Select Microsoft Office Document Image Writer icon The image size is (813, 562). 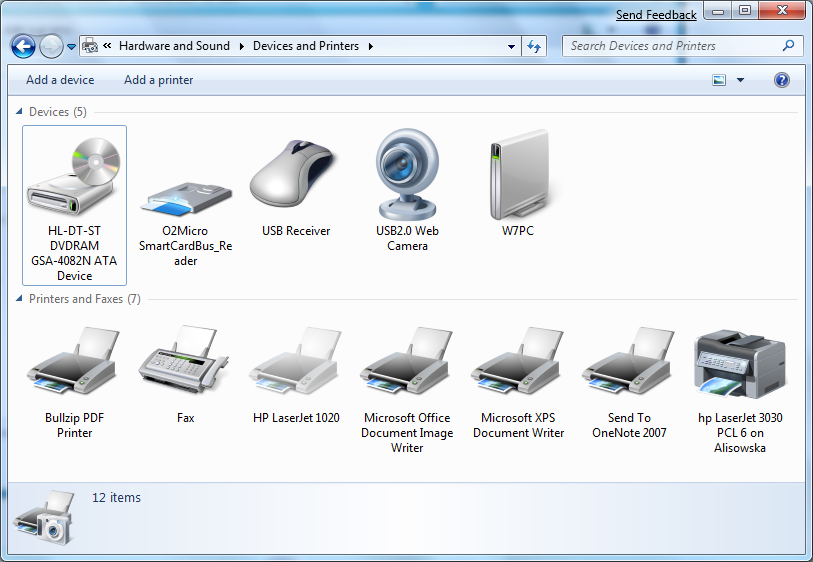point(407,360)
